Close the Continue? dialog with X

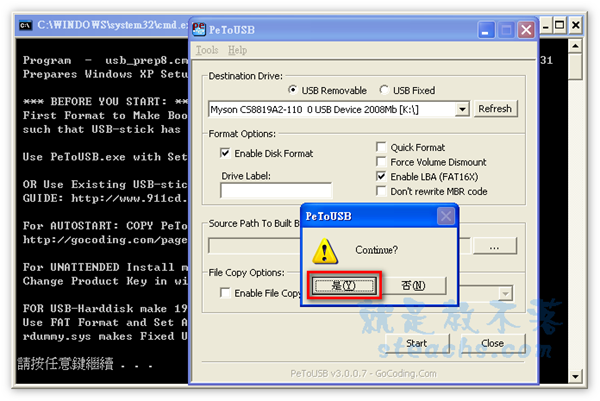coord(445,217)
